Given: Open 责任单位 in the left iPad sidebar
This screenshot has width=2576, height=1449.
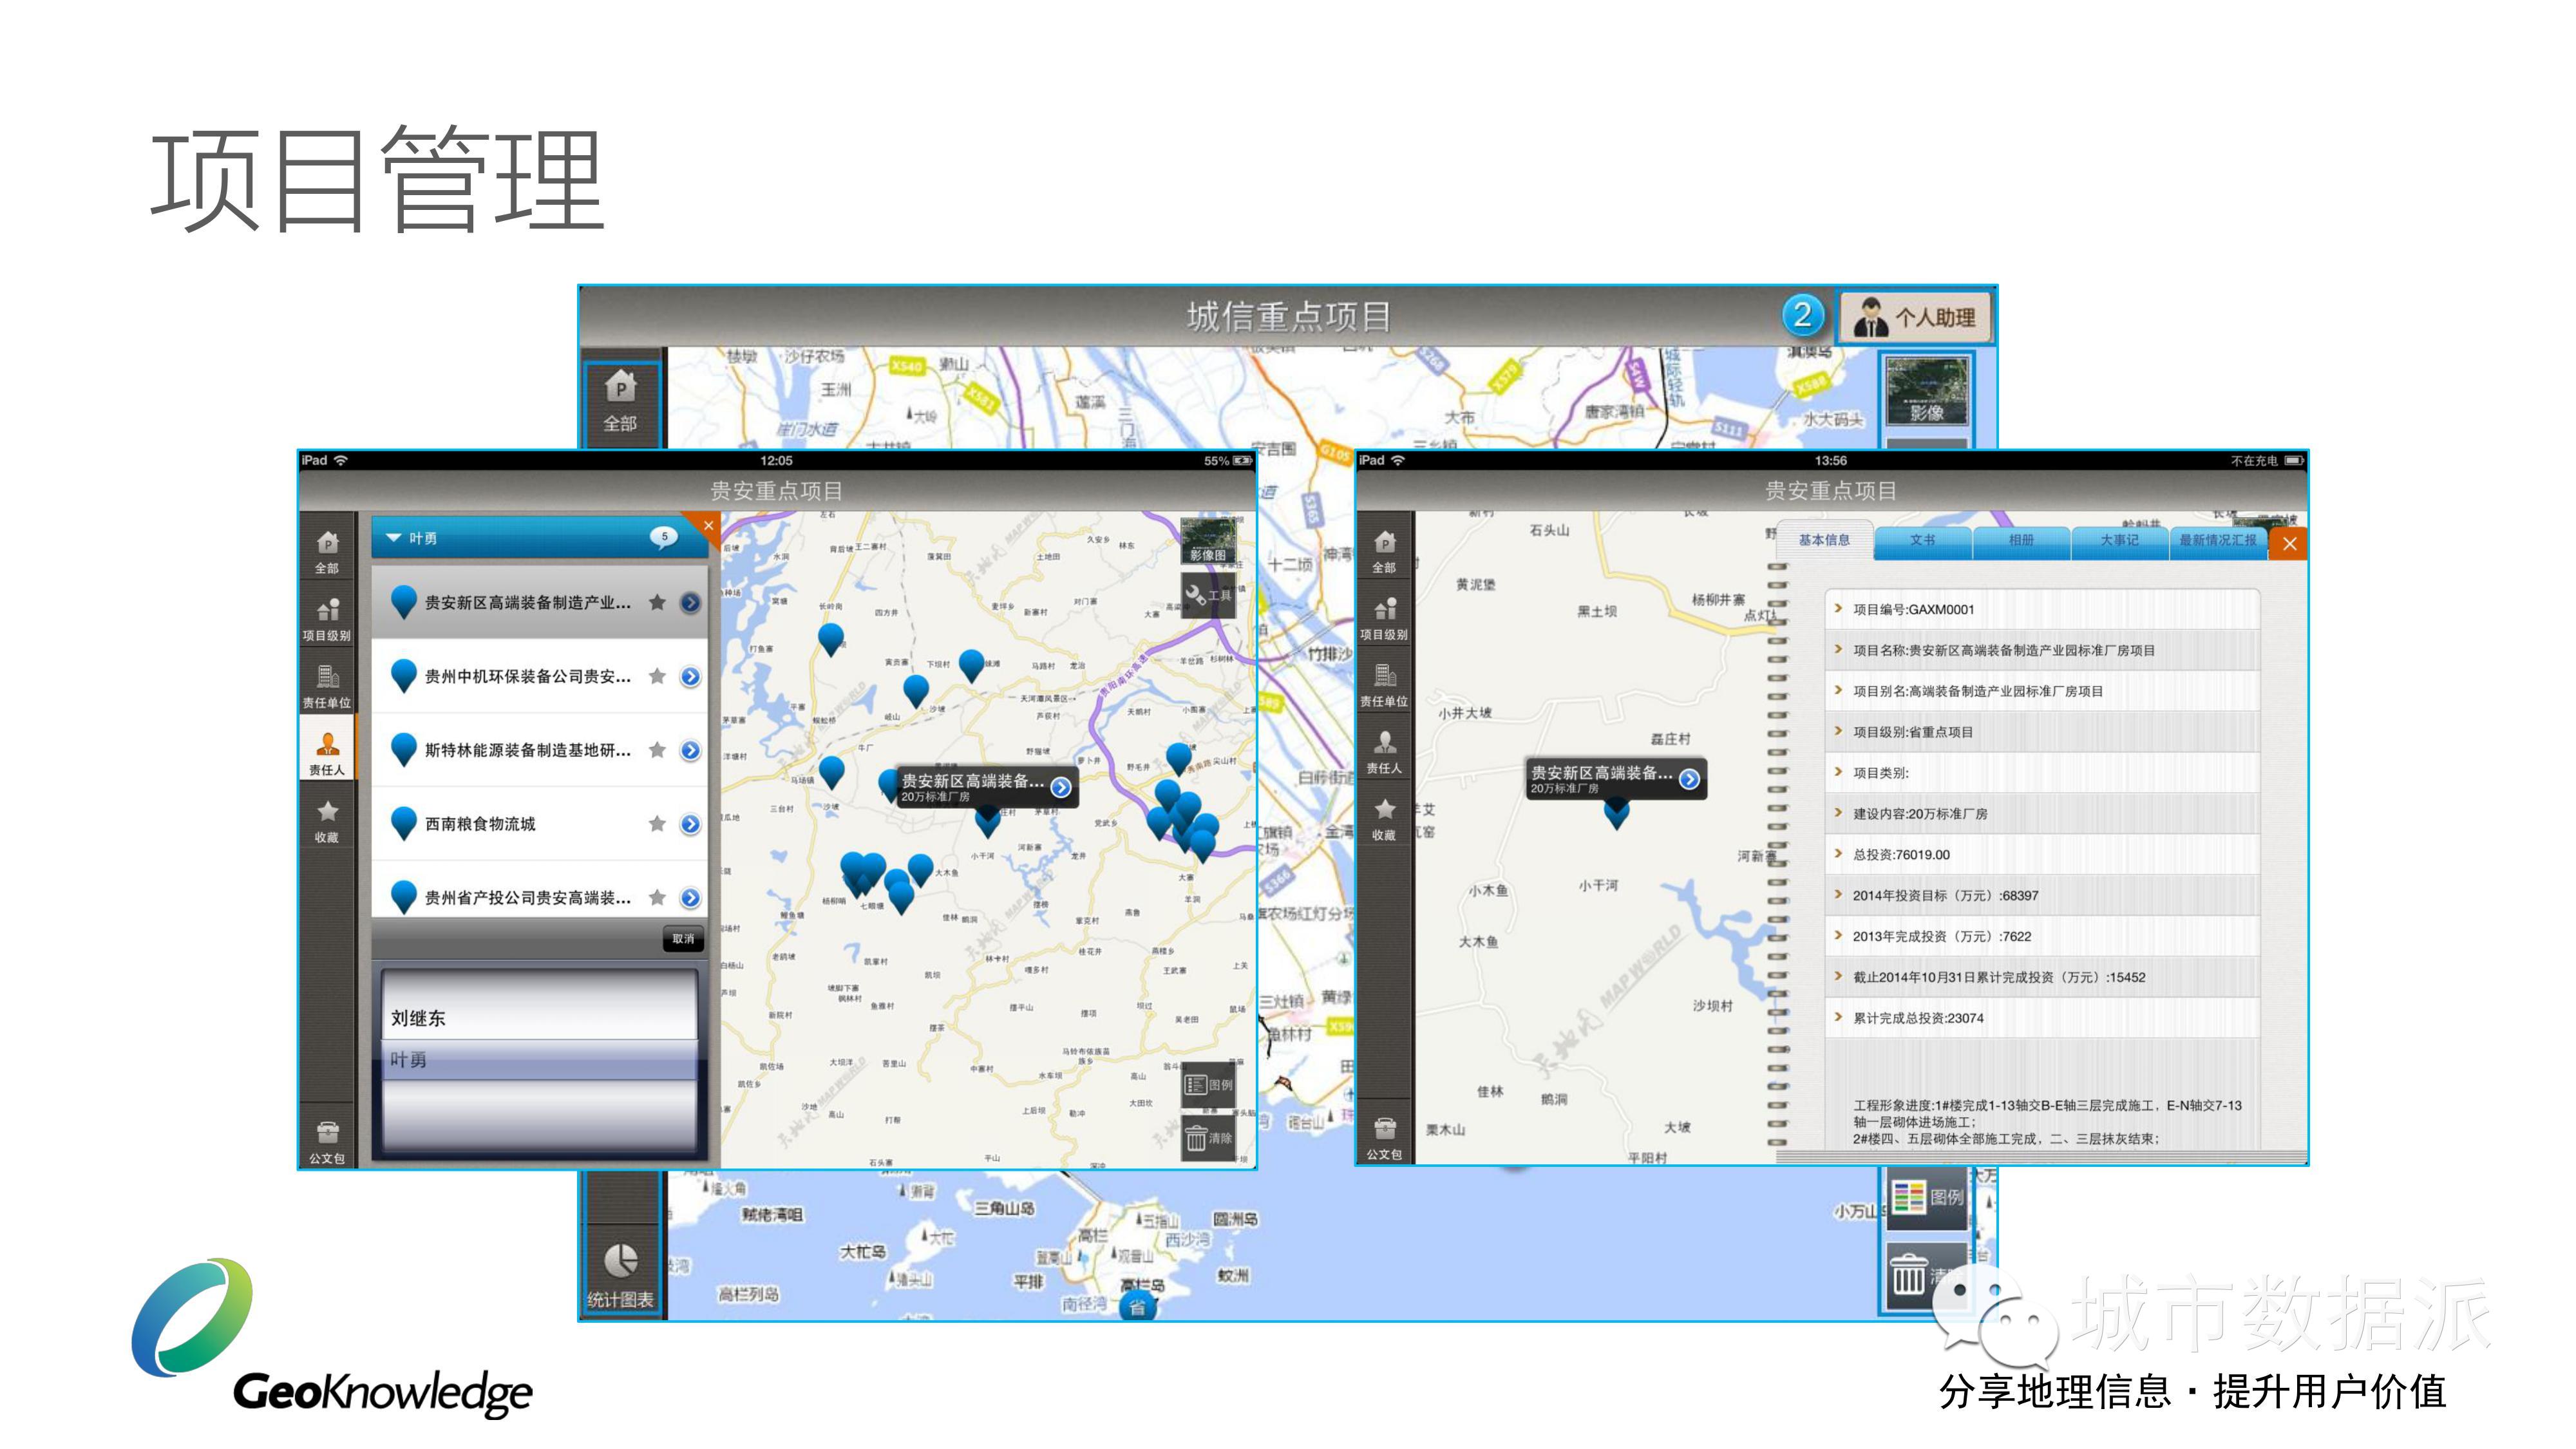Looking at the screenshot, I should click(x=327, y=686).
